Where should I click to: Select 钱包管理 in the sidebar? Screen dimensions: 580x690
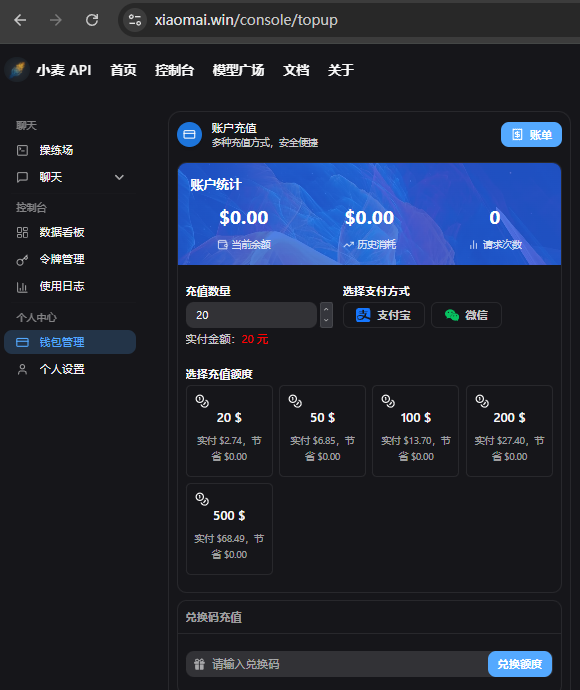(x=70, y=342)
